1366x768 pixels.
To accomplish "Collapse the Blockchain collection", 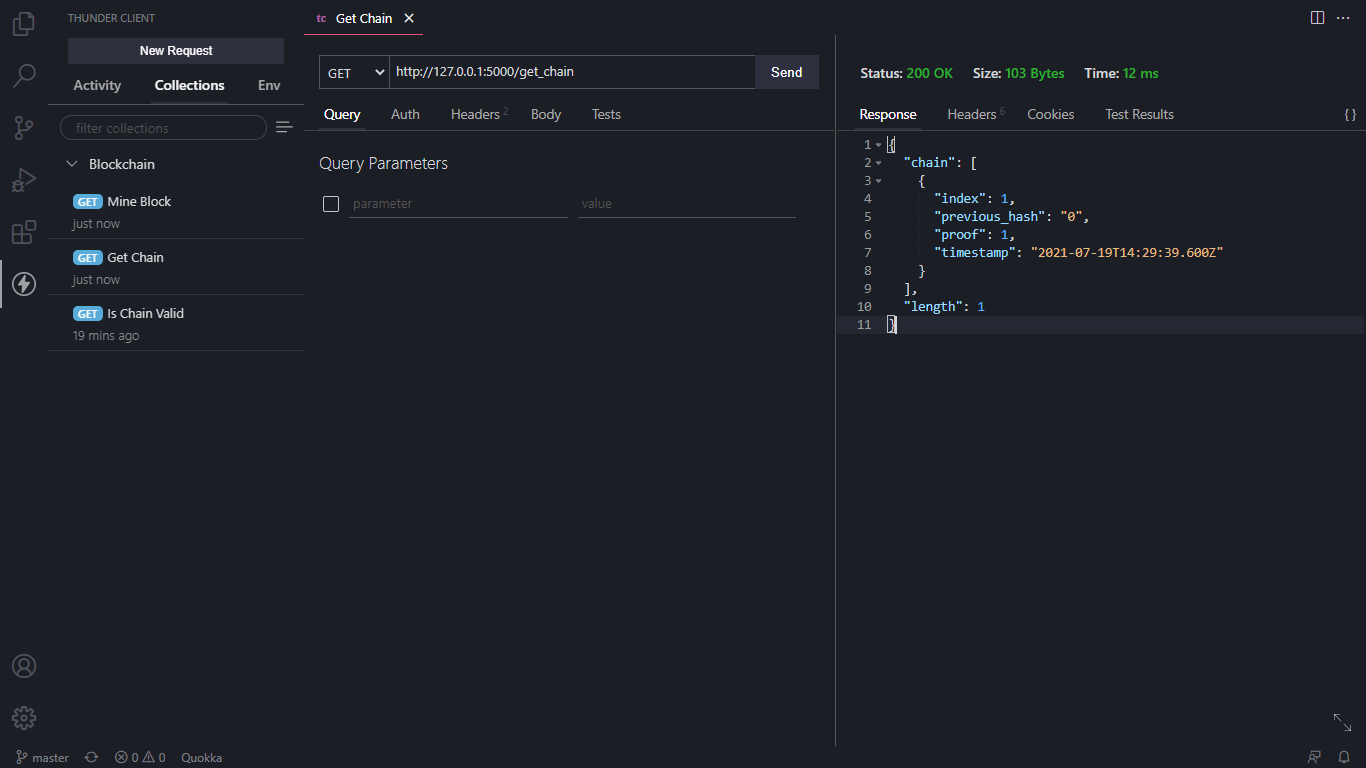I will pos(71,164).
